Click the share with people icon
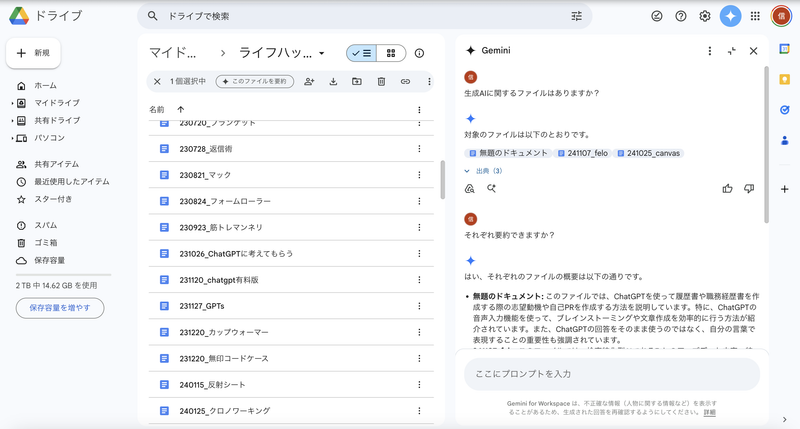This screenshot has width=800, height=429. [309, 81]
